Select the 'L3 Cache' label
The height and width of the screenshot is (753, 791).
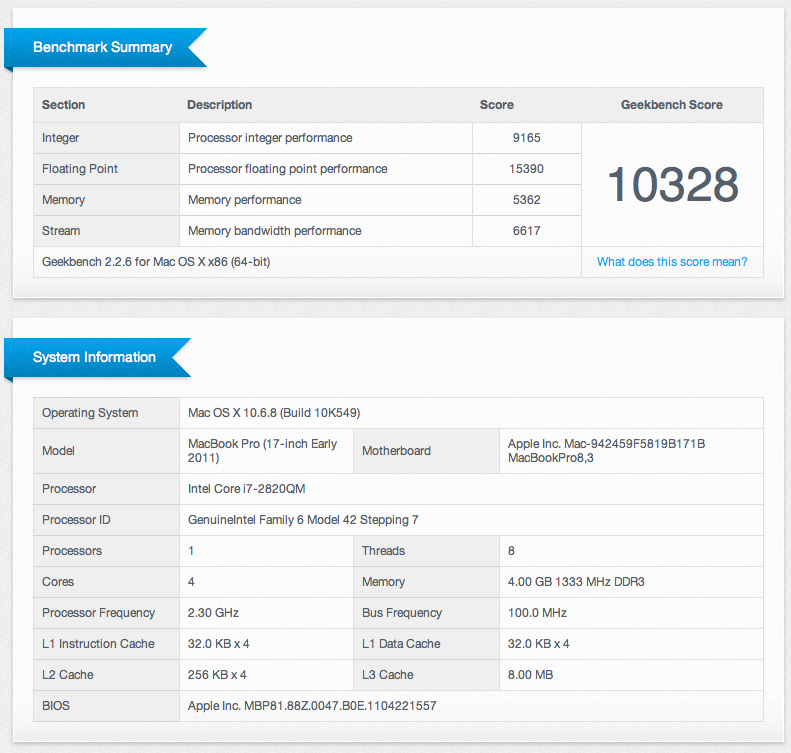[388, 675]
